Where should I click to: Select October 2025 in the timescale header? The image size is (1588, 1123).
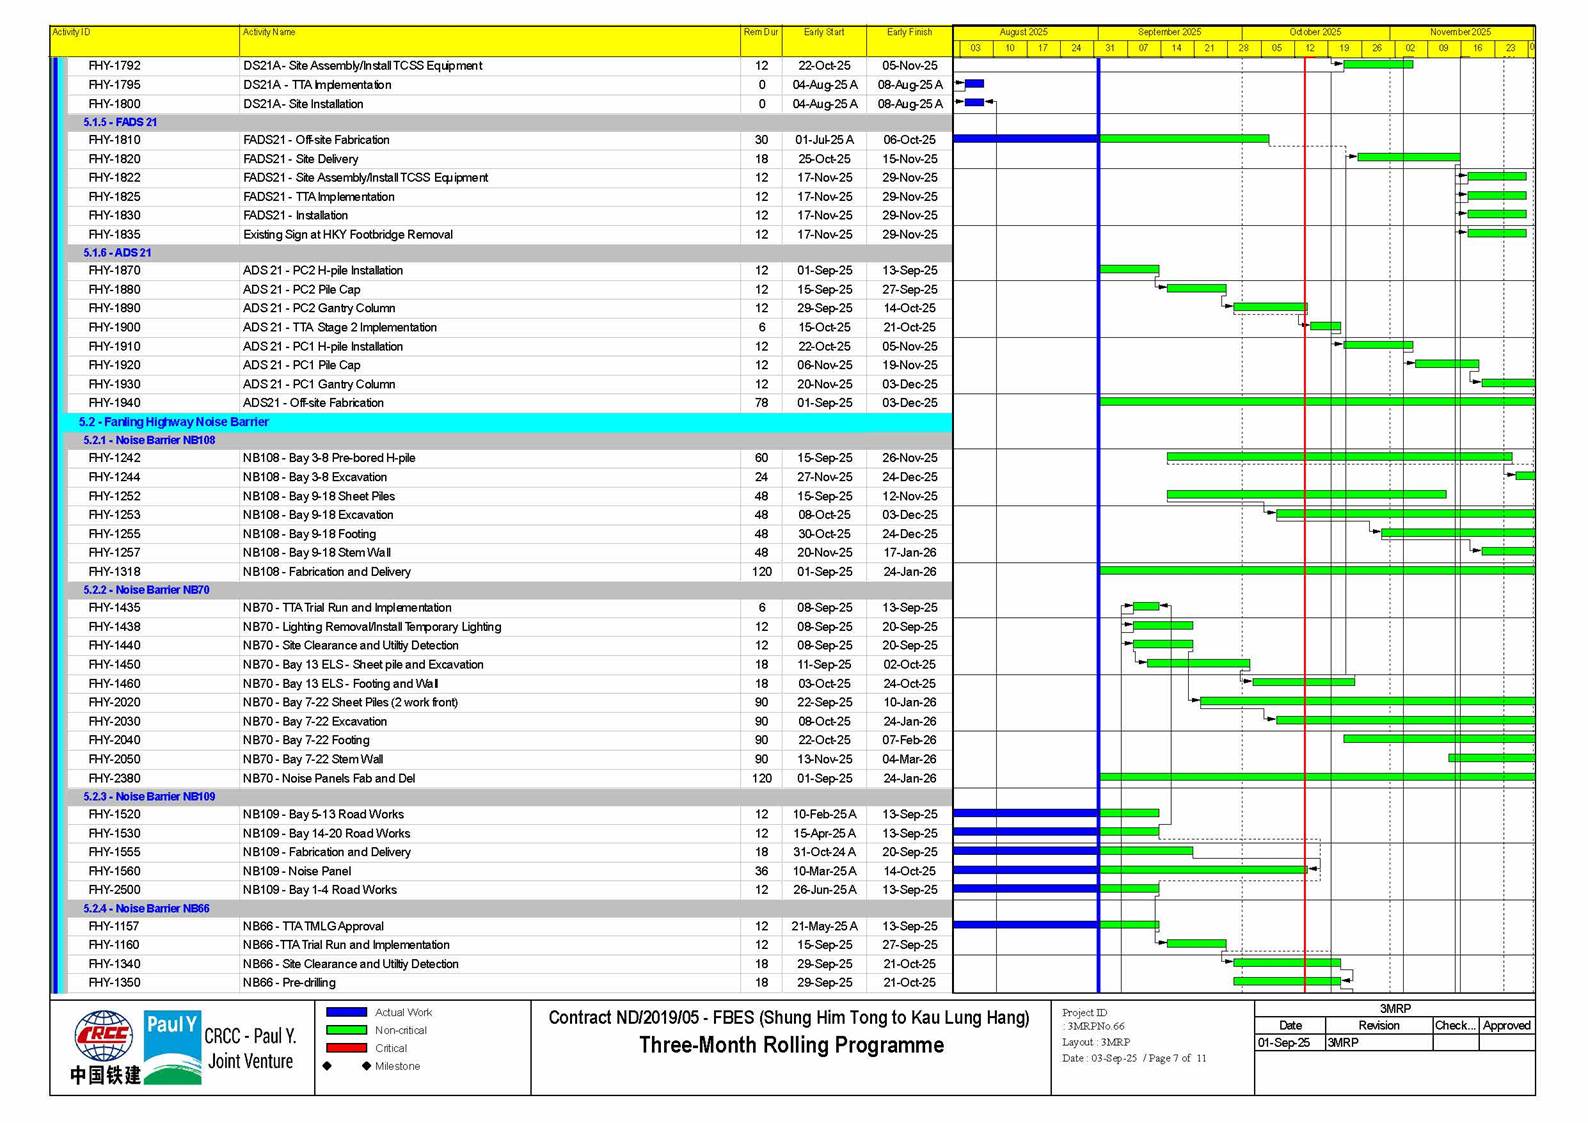1315,33
